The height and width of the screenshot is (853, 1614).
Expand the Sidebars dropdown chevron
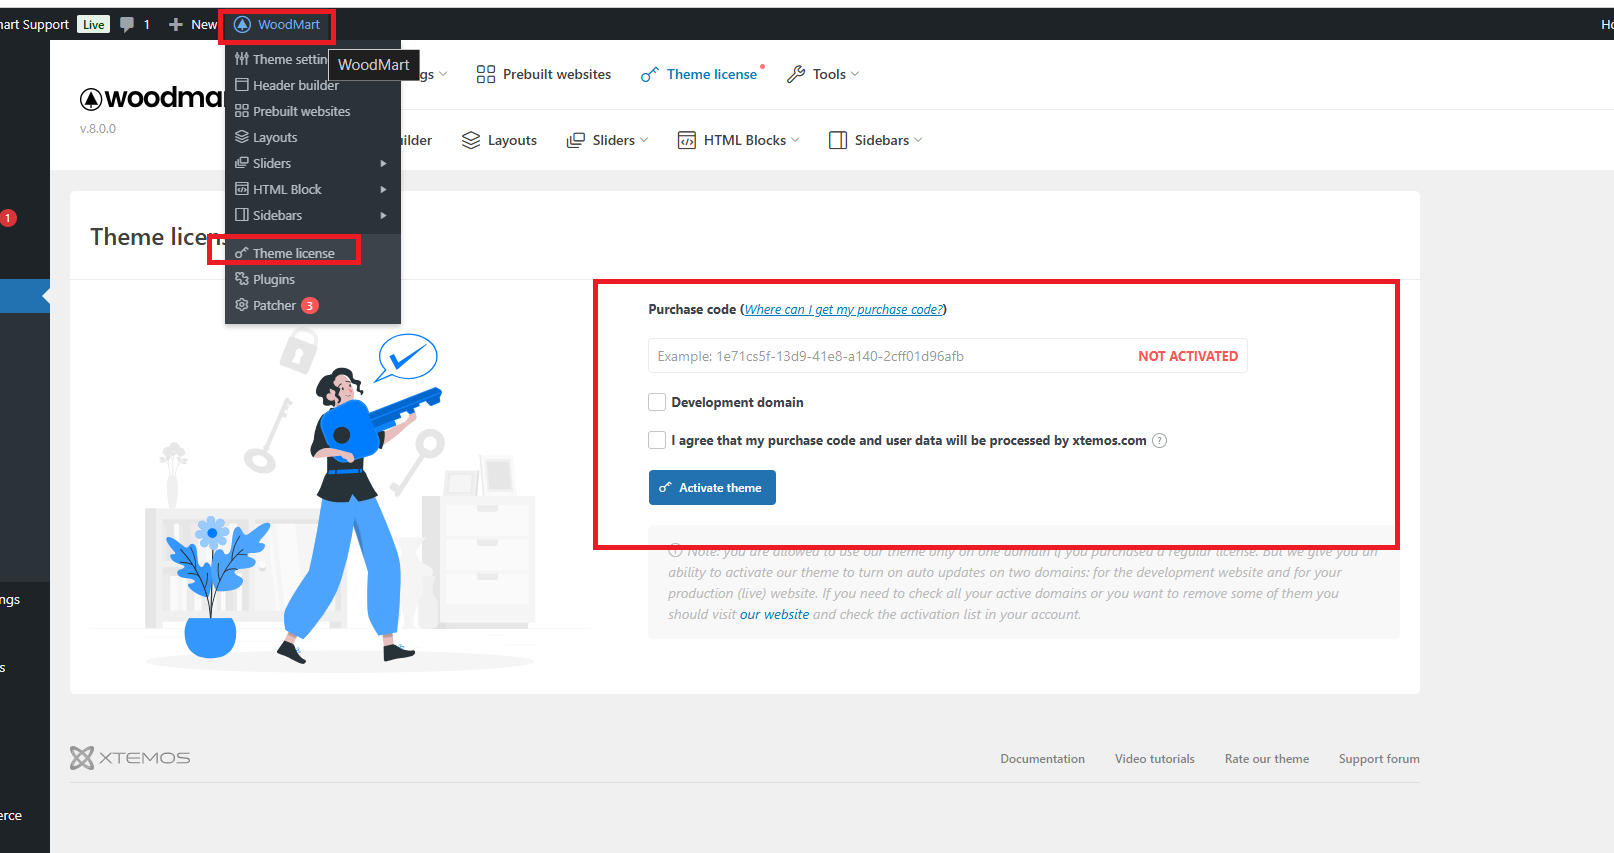coord(918,140)
